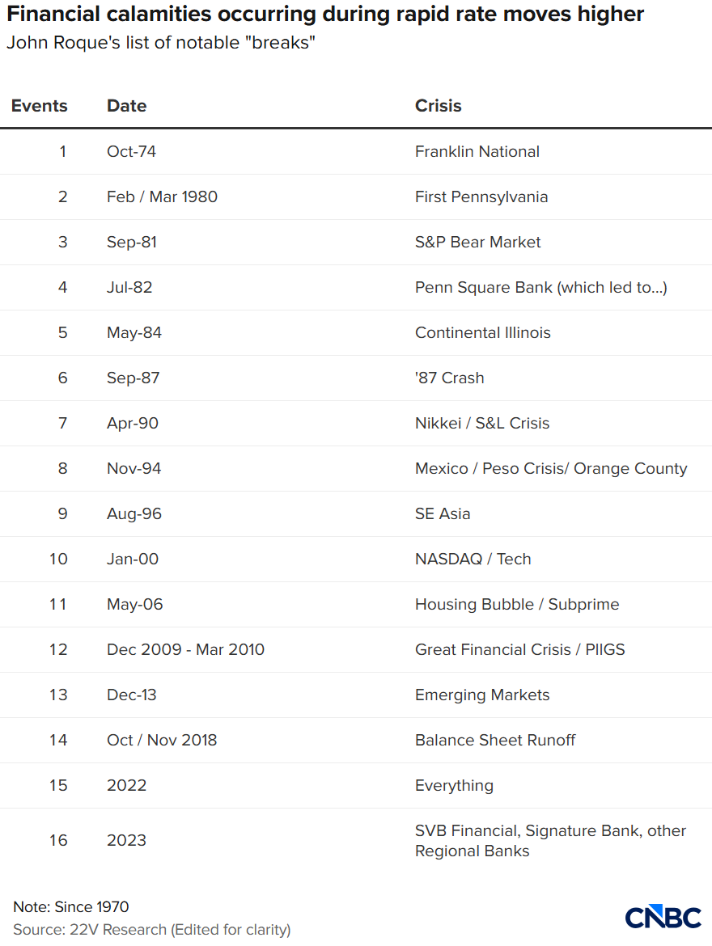Click Mexico / Peso Crisis/ Orange County
The image size is (712, 946).
pos(551,468)
